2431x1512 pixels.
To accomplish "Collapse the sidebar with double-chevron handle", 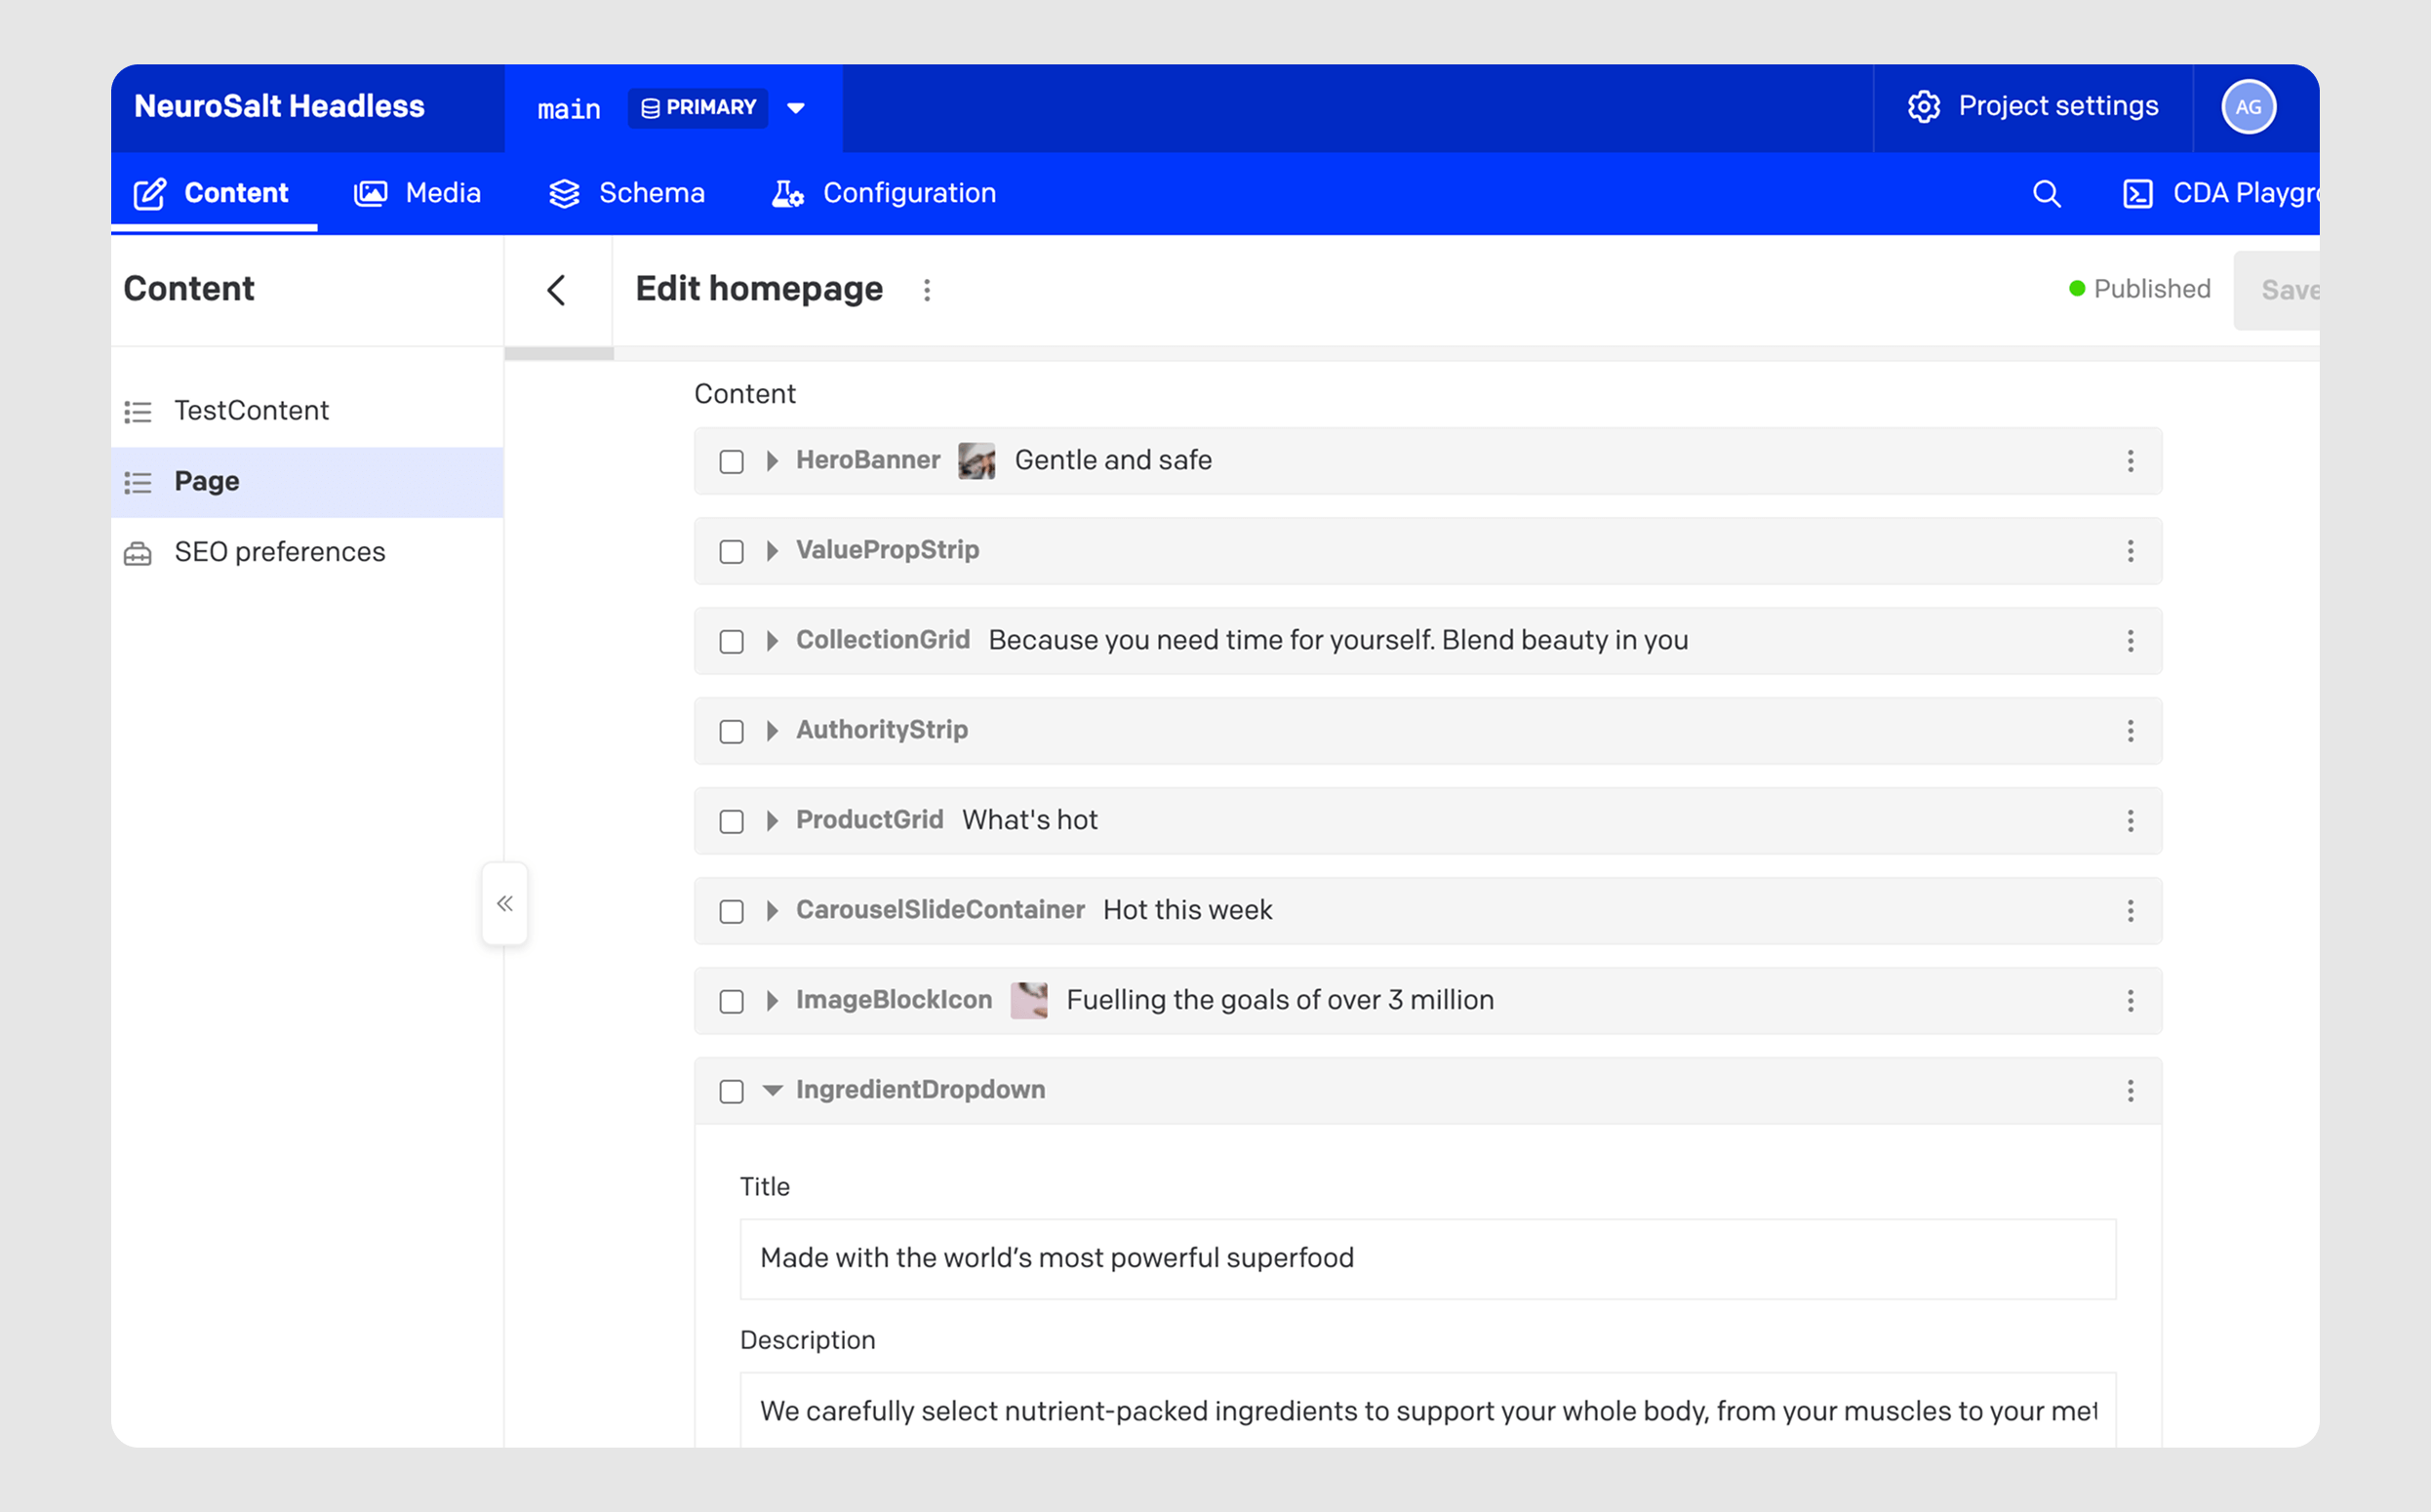I will tap(505, 904).
